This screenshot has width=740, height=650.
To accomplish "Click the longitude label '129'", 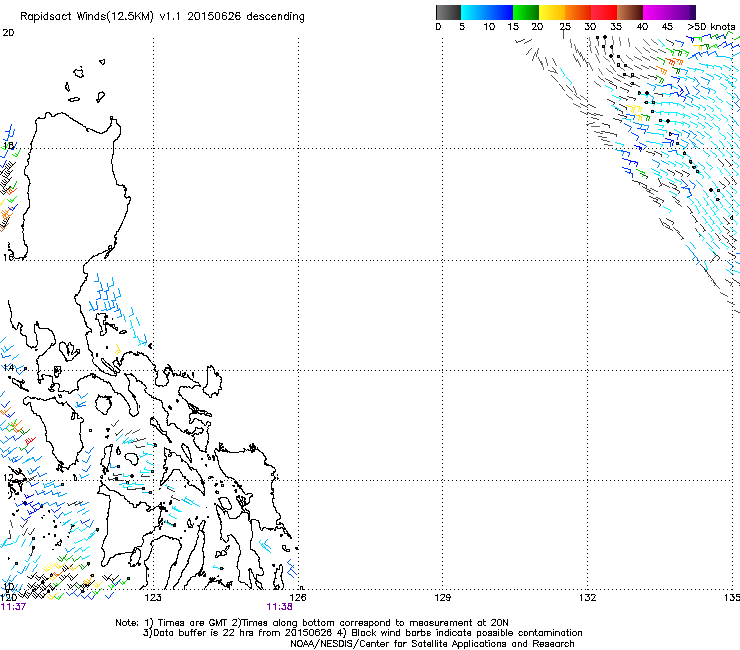I will point(442,598).
